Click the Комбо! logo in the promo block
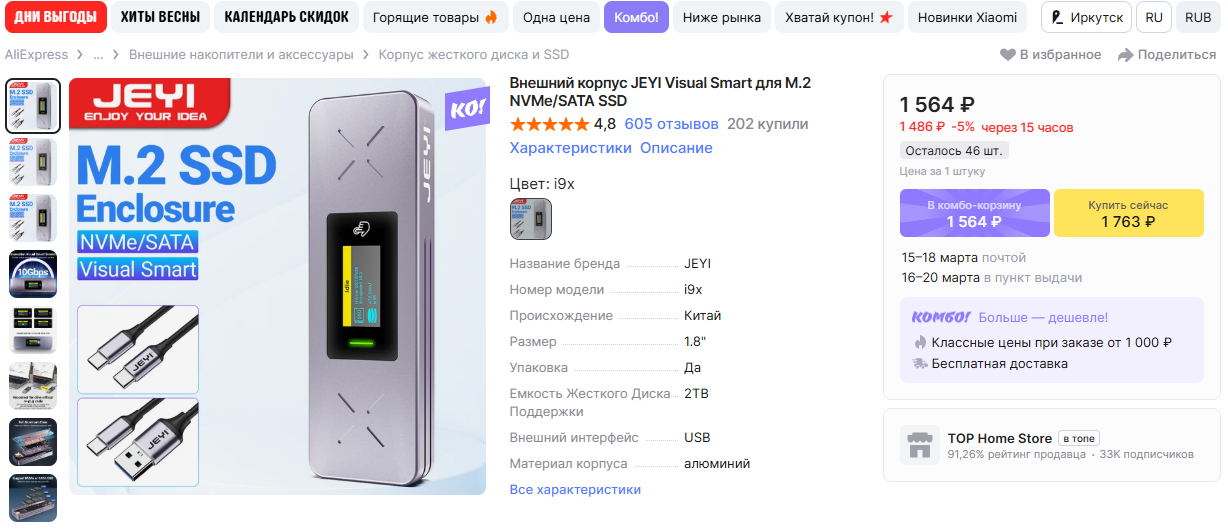The height and width of the screenshot is (532, 1228). [x=941, y=317]
